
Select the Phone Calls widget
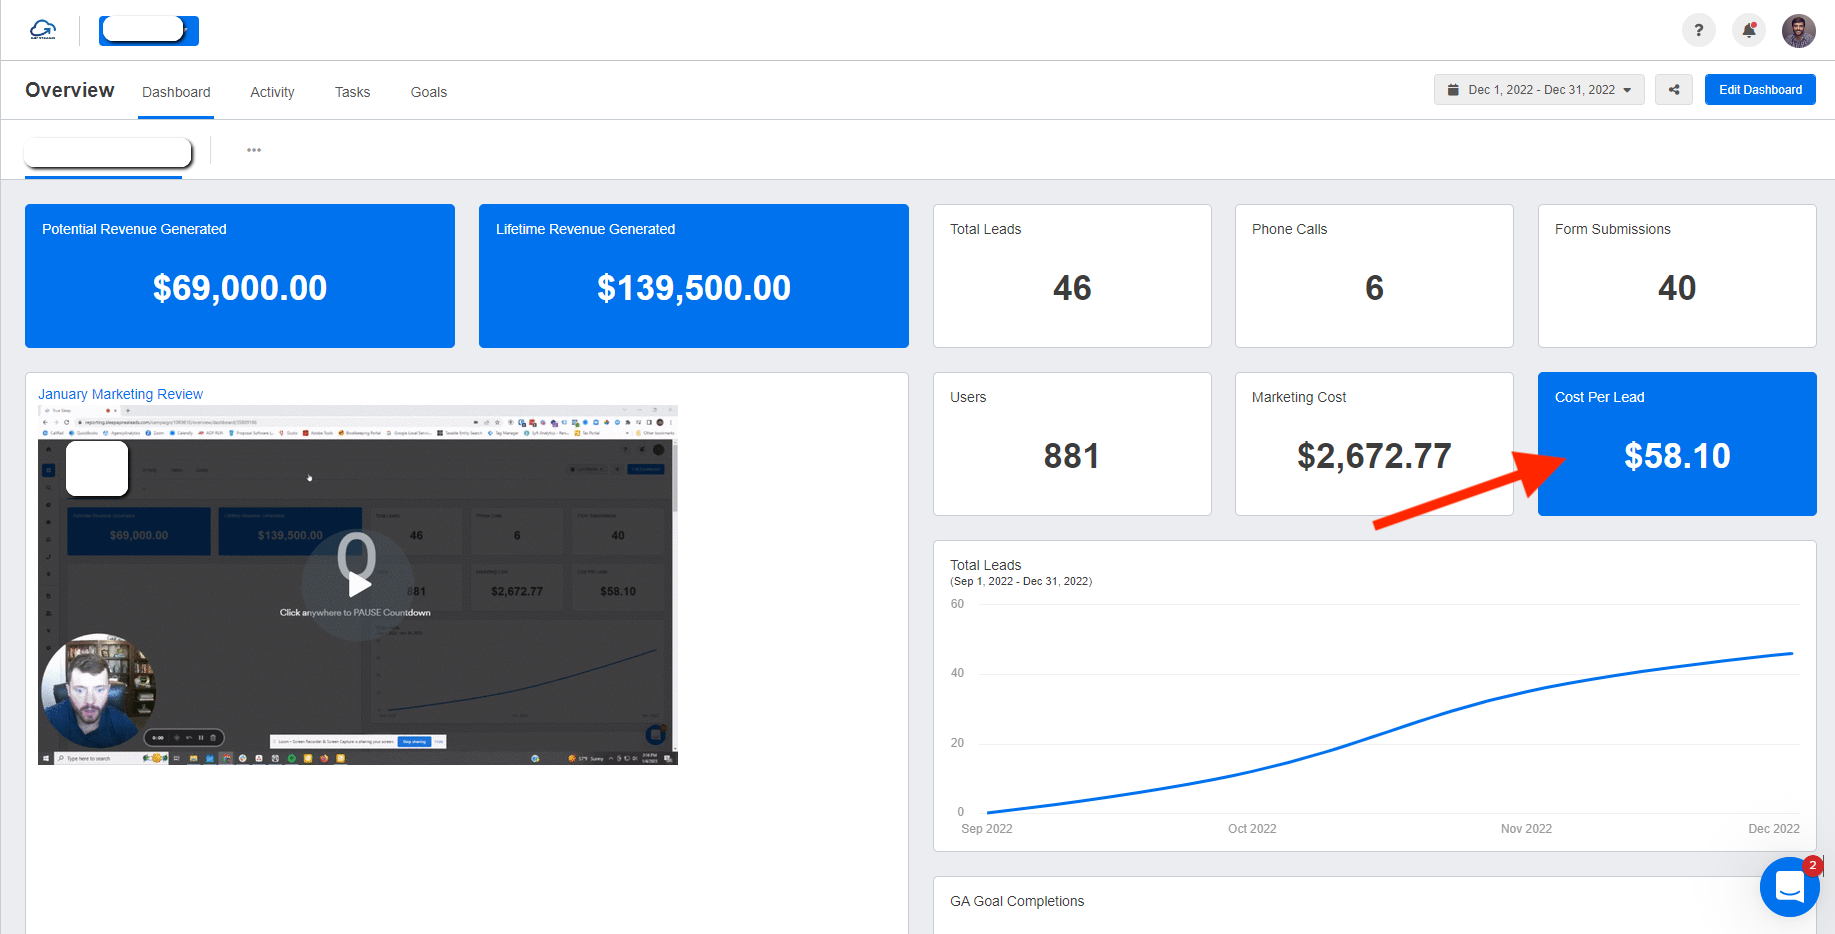click(1373, 276)
